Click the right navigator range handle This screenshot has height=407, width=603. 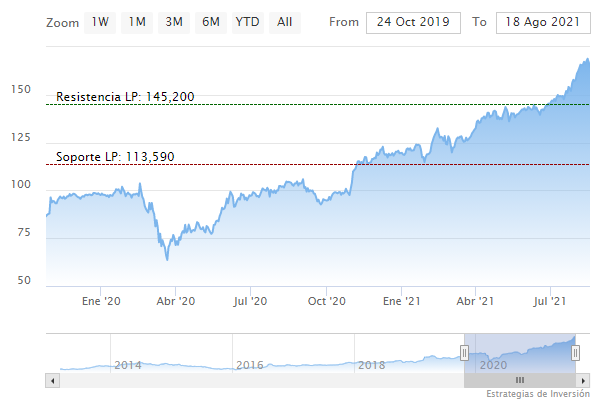point(577,352)
